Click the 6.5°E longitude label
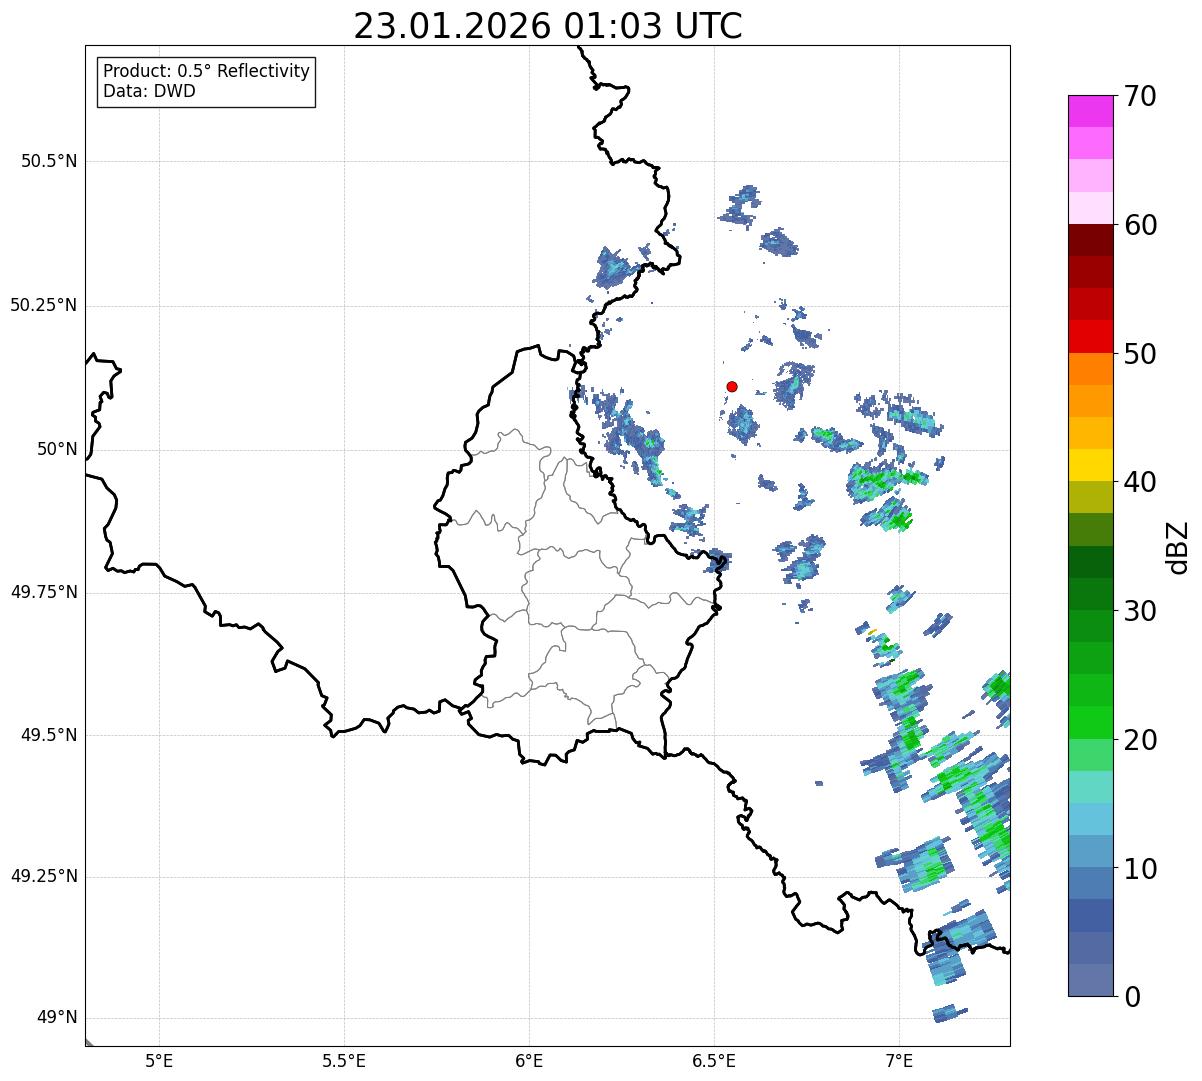This screenshot has width=1202, height=1081. 714,1060
